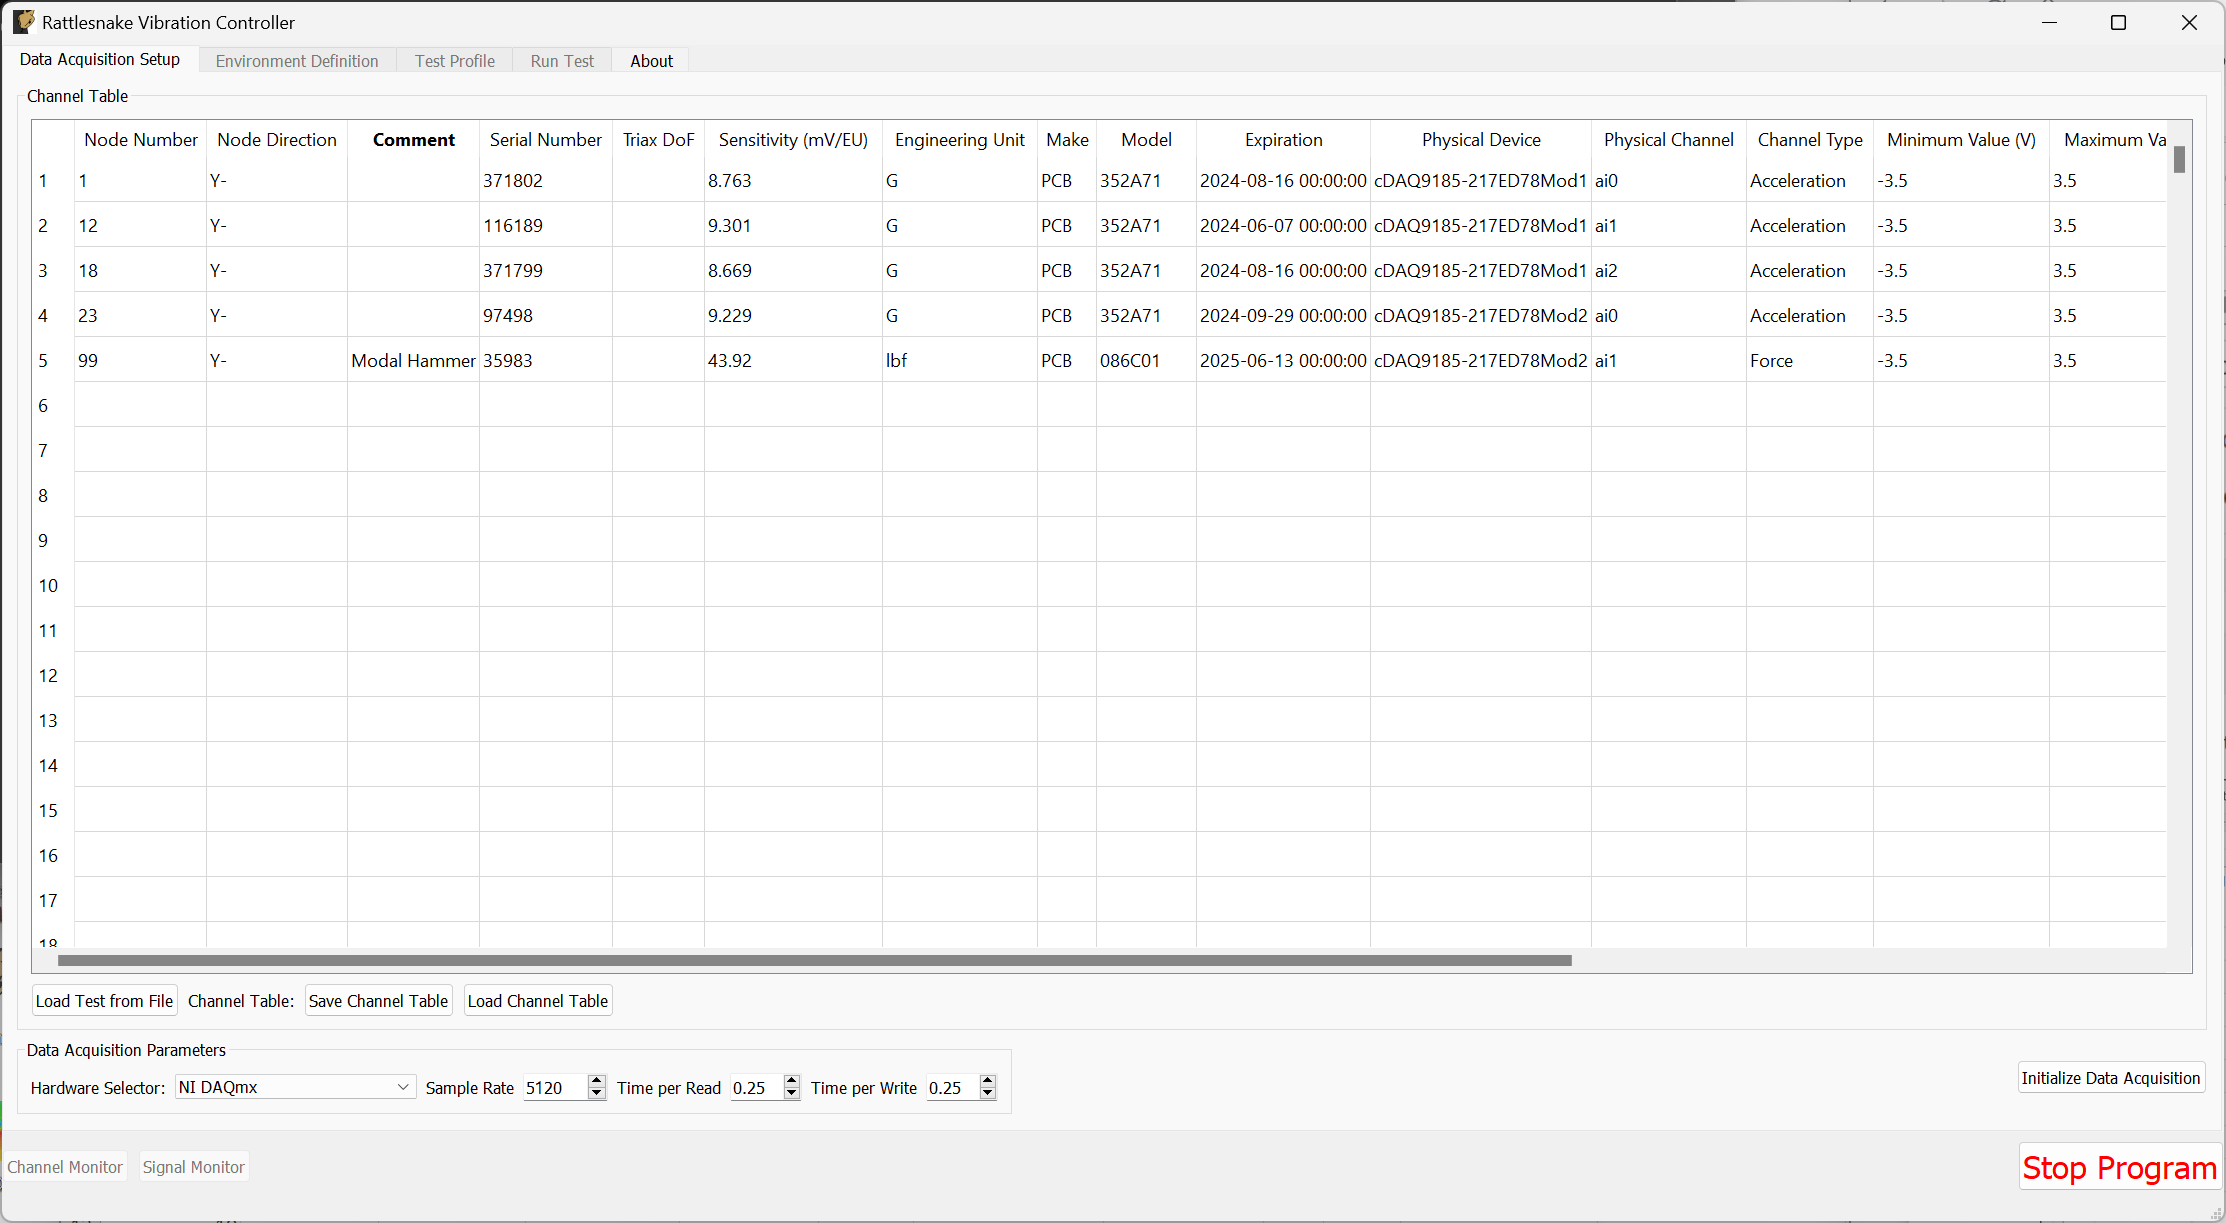Open the Signal Monitor

(193, 1166)
